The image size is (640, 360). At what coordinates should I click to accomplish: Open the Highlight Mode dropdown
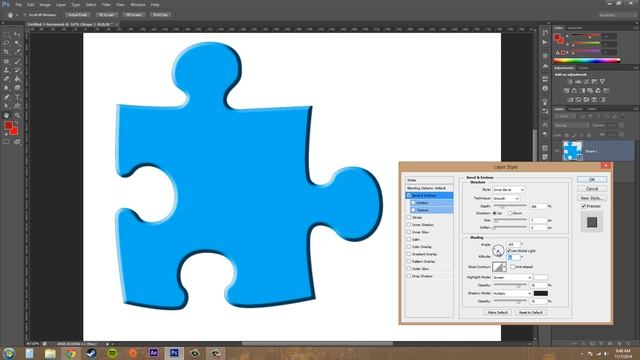click(512, 278)
